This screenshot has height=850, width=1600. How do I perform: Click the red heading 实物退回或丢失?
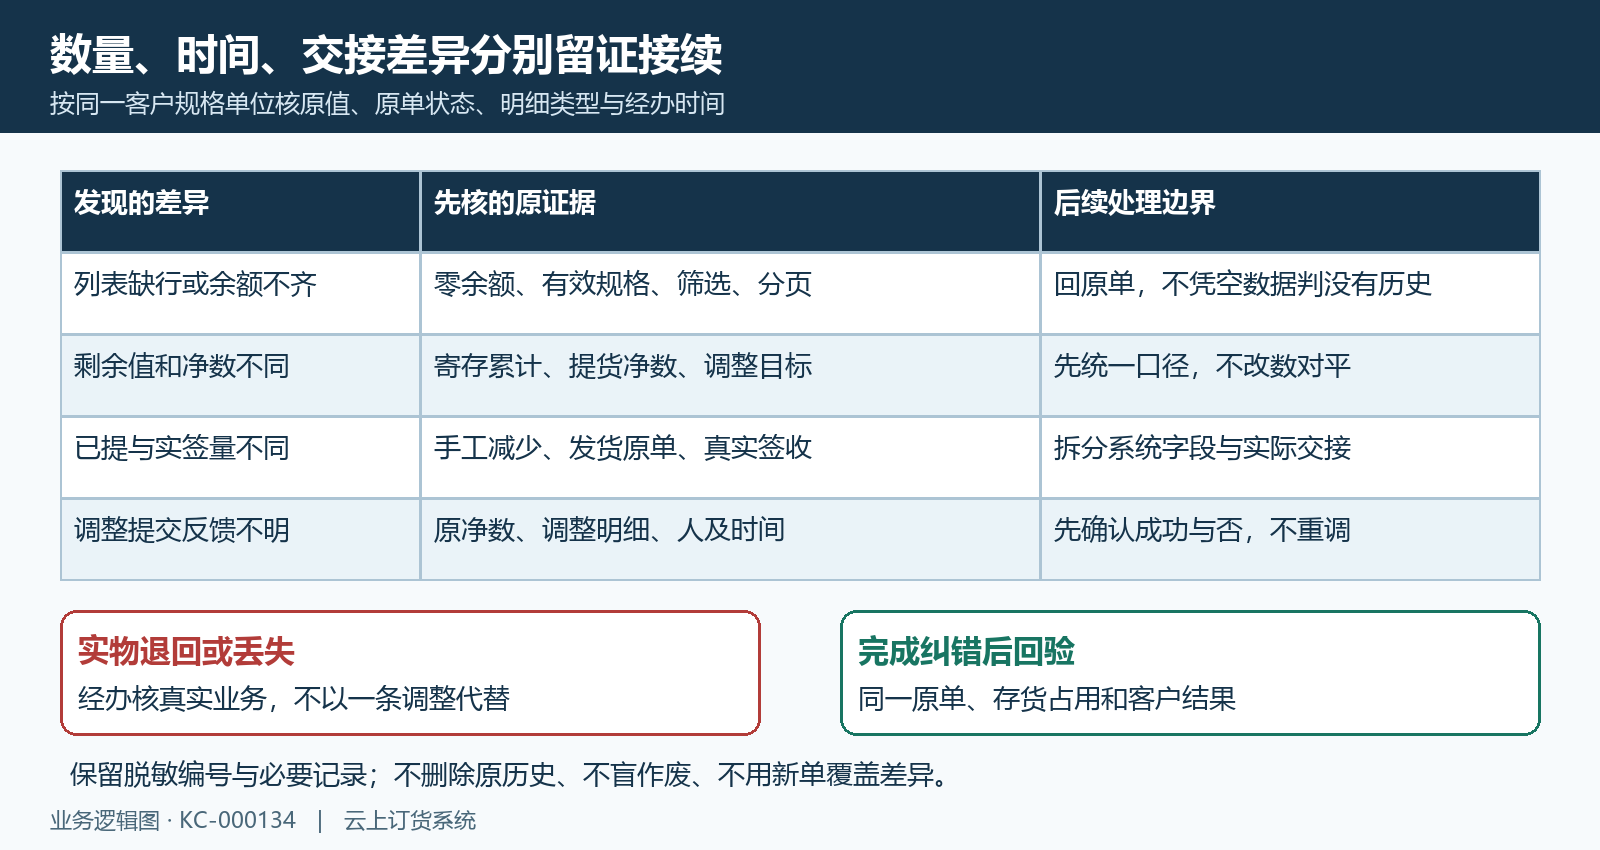point(186,652)
